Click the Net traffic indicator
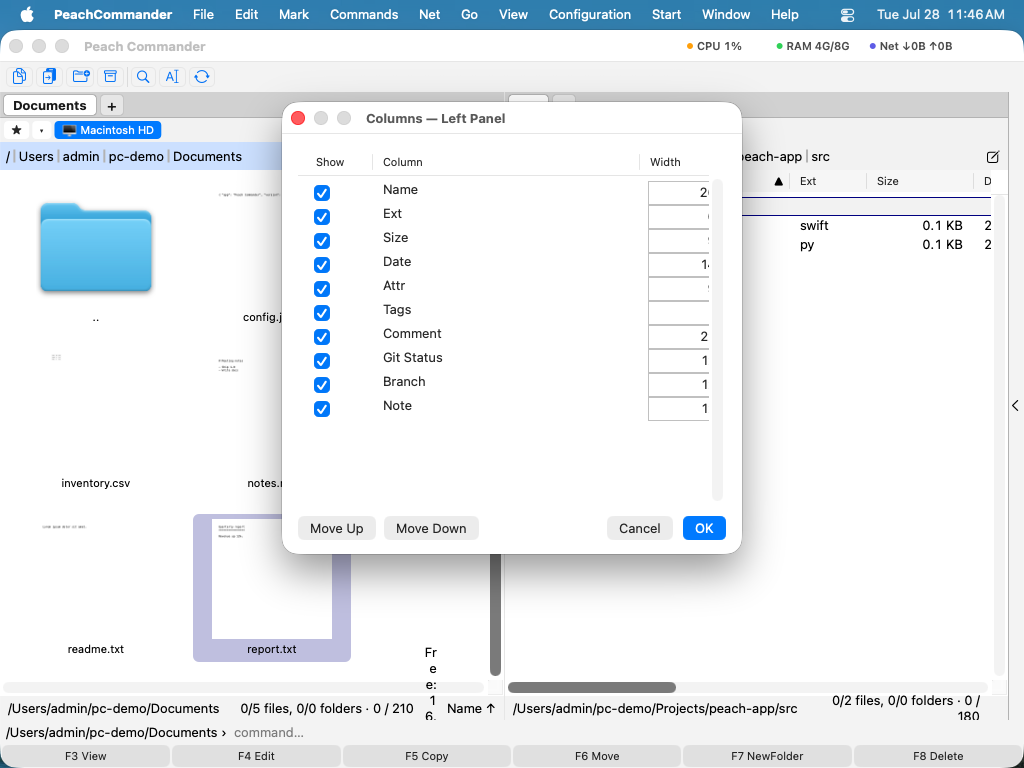The image size is (1024, 768). pos(910,46)
